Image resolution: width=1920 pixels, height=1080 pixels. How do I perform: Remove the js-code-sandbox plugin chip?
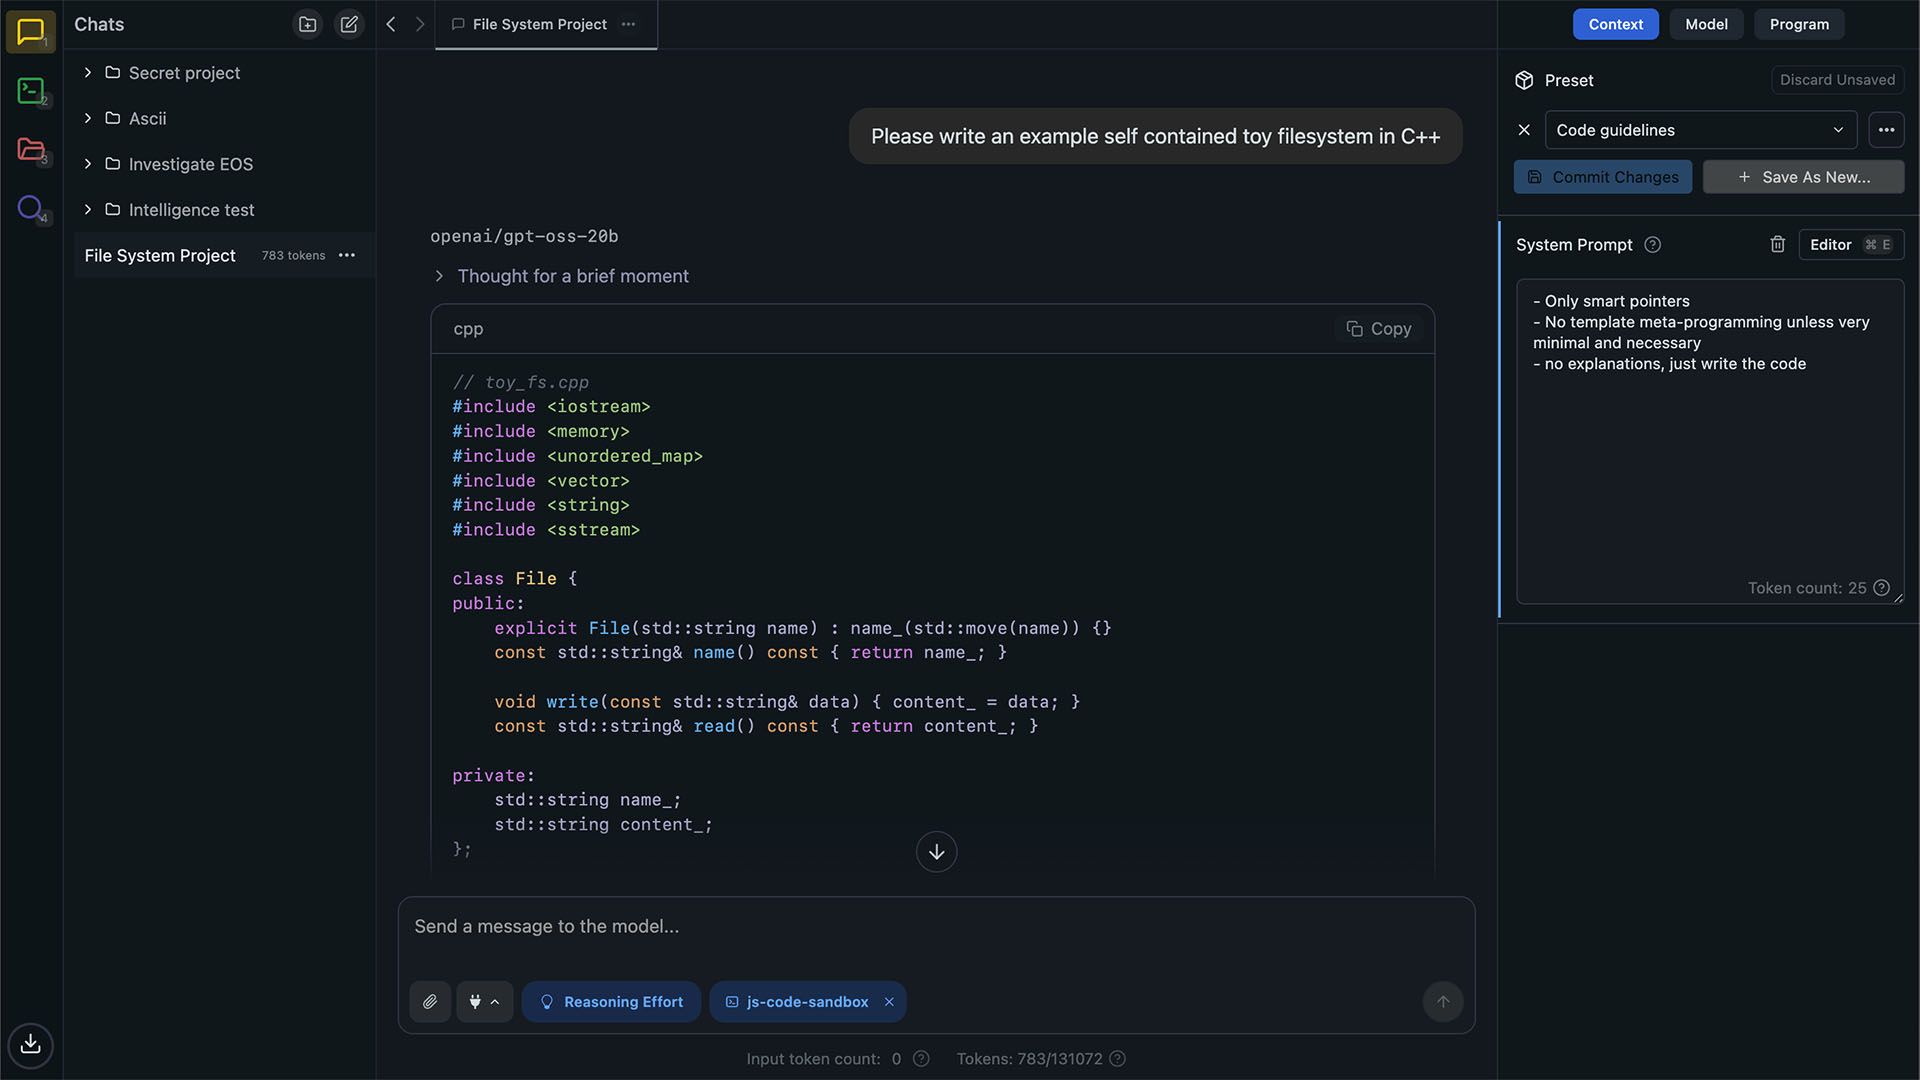coord(889,1002)
